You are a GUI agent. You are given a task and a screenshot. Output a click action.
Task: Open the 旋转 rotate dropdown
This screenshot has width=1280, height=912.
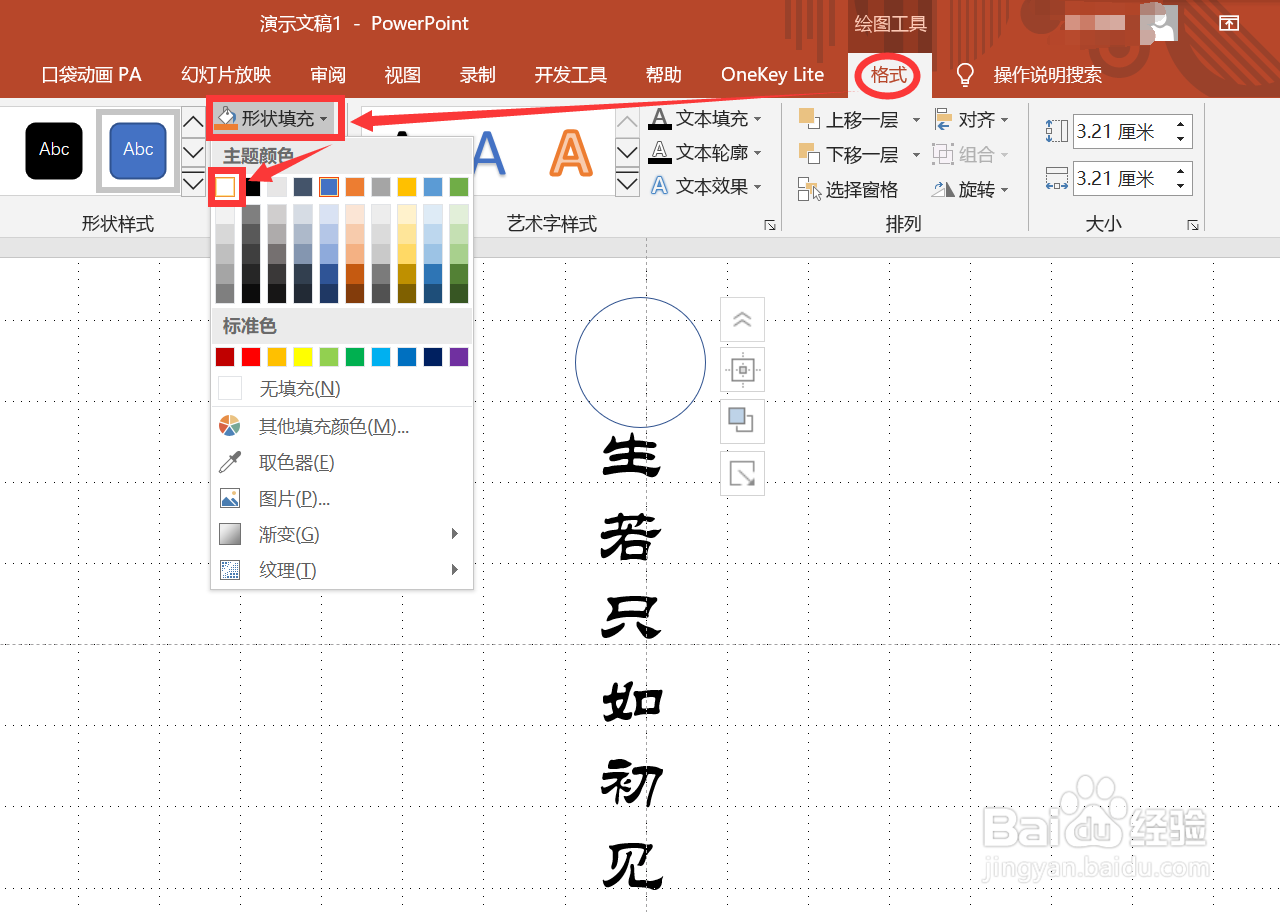click(971, 190)
